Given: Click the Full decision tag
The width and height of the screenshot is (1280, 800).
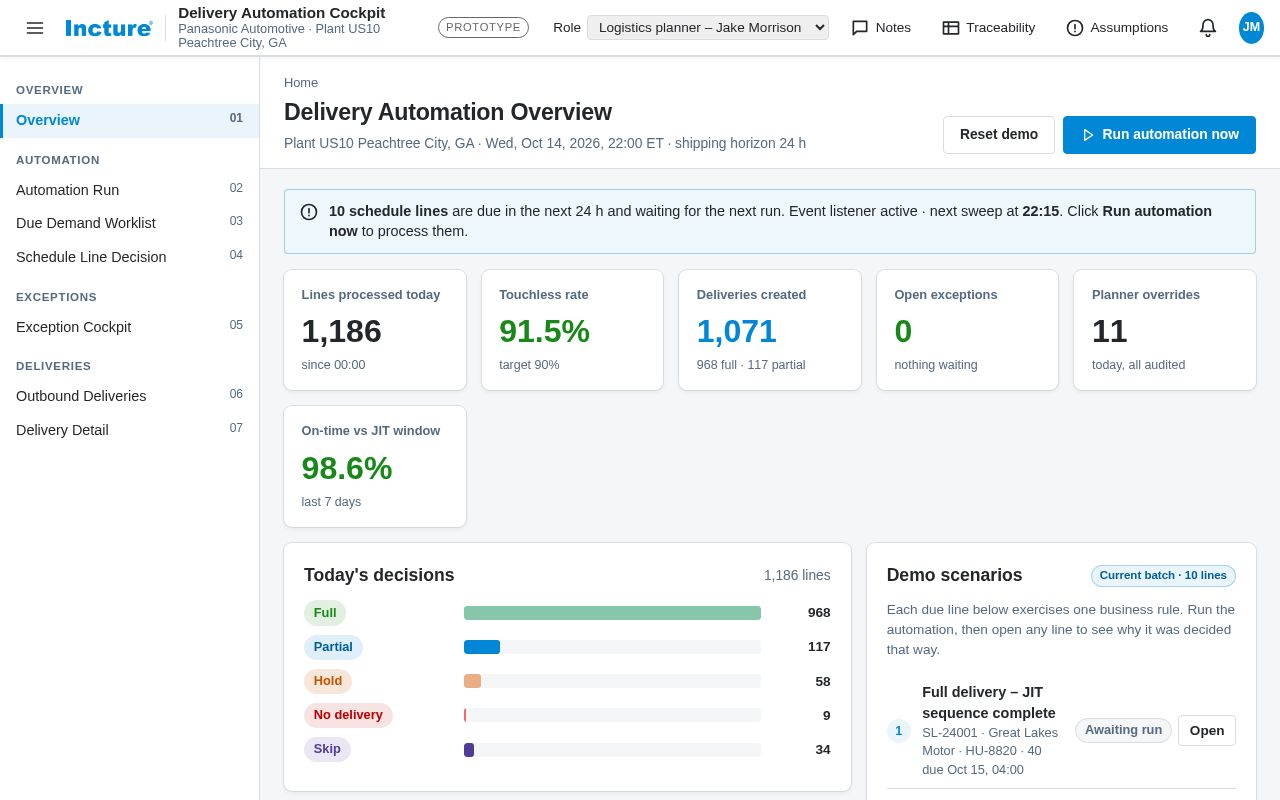Looking at the screenshot, I should coord(325,613).
